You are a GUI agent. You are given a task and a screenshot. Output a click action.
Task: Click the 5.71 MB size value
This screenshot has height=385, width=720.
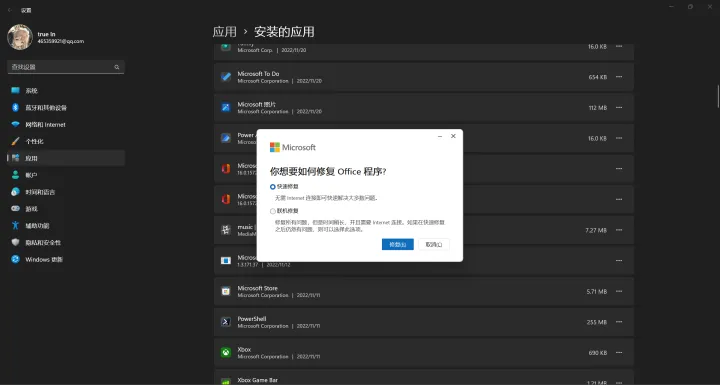coord(596,292)
